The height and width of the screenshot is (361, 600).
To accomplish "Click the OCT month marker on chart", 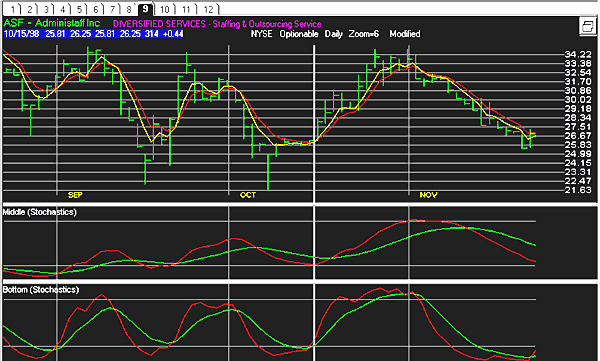I will [248, 195].
